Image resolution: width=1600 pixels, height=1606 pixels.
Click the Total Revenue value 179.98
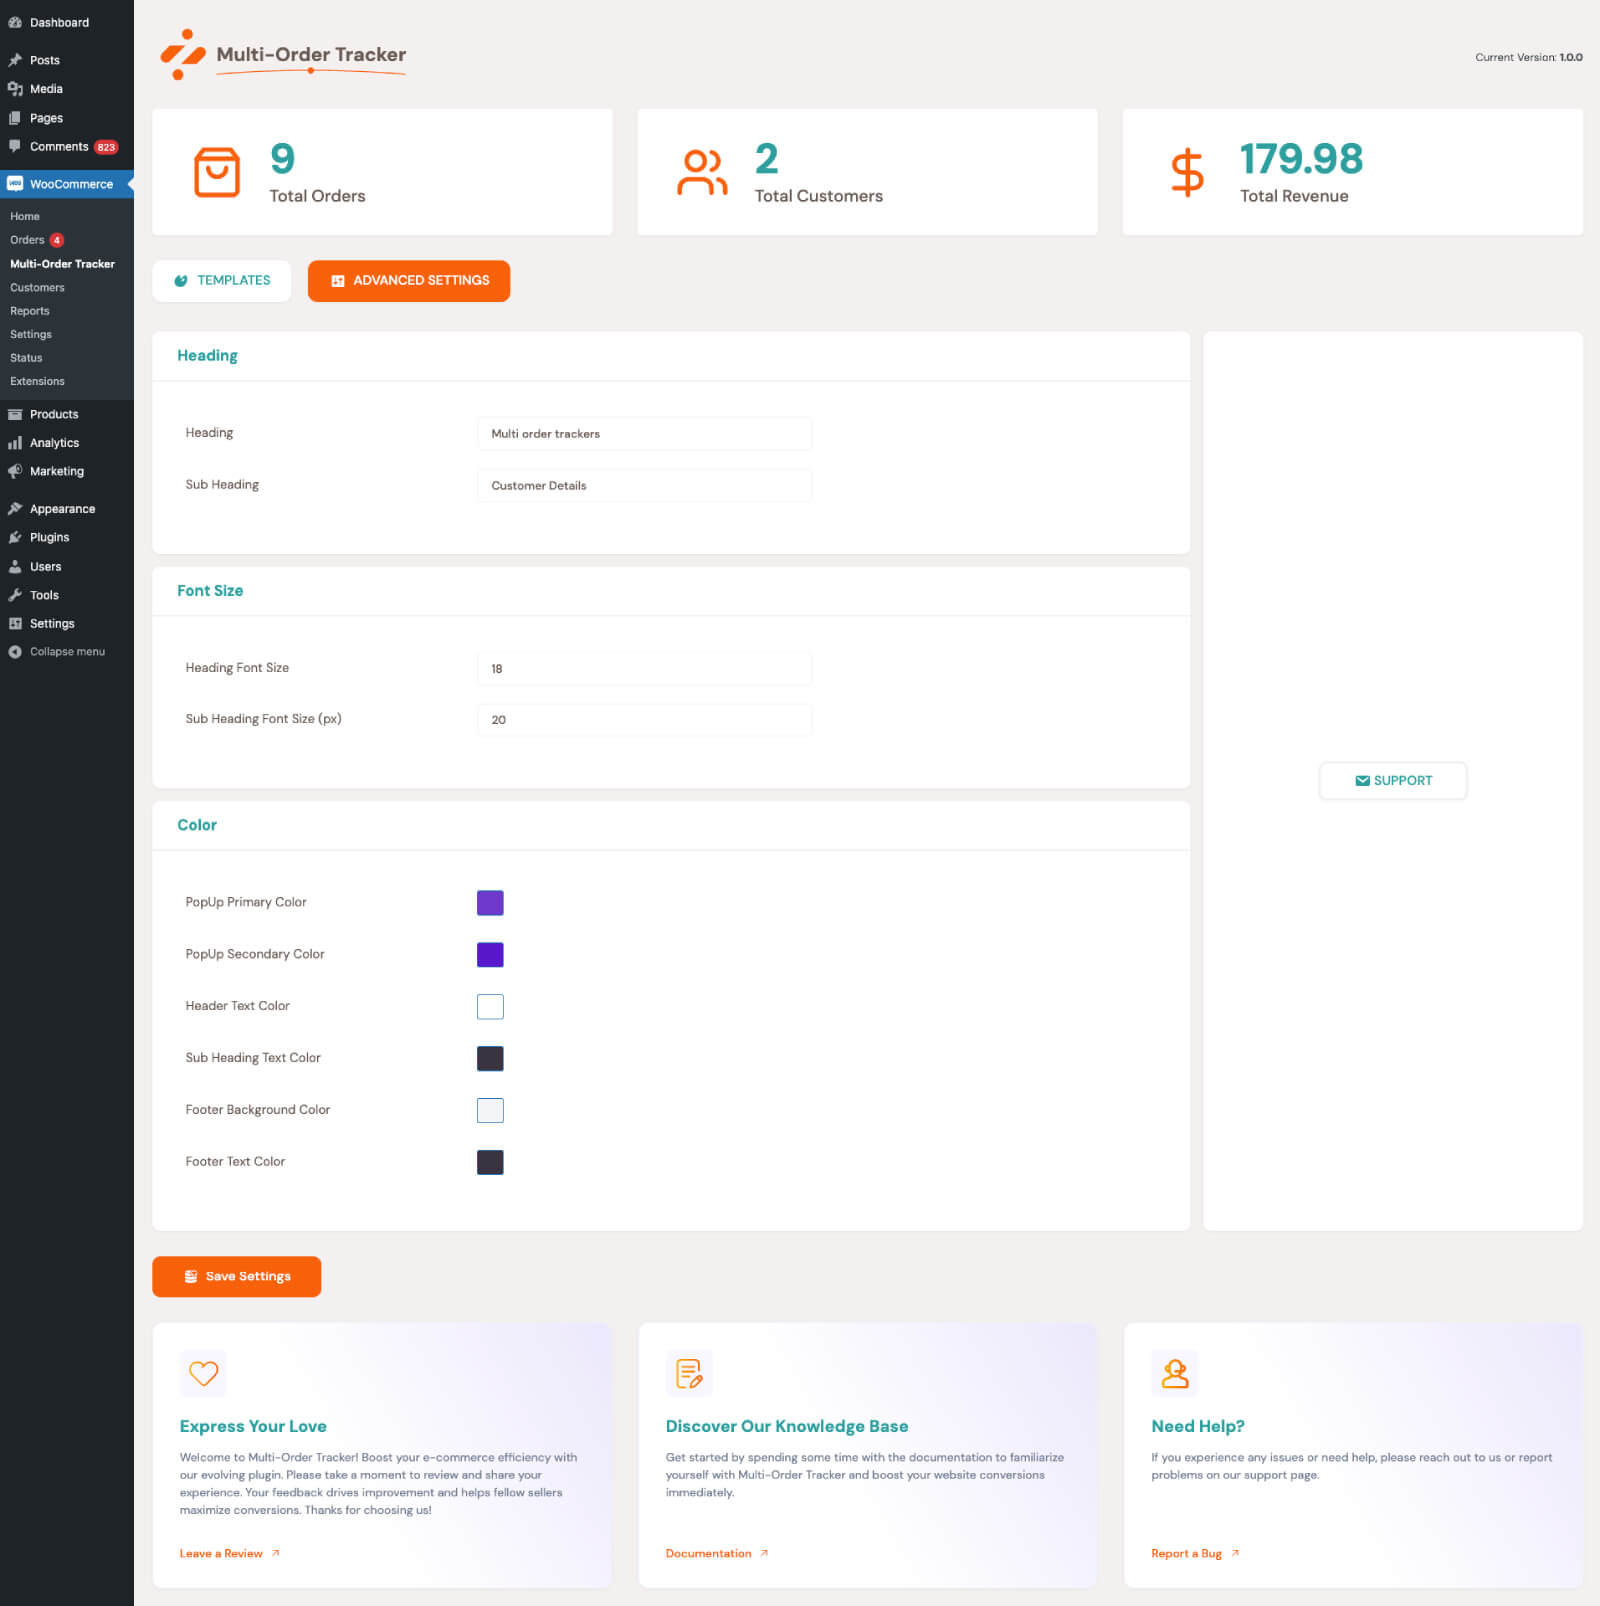1301,159
